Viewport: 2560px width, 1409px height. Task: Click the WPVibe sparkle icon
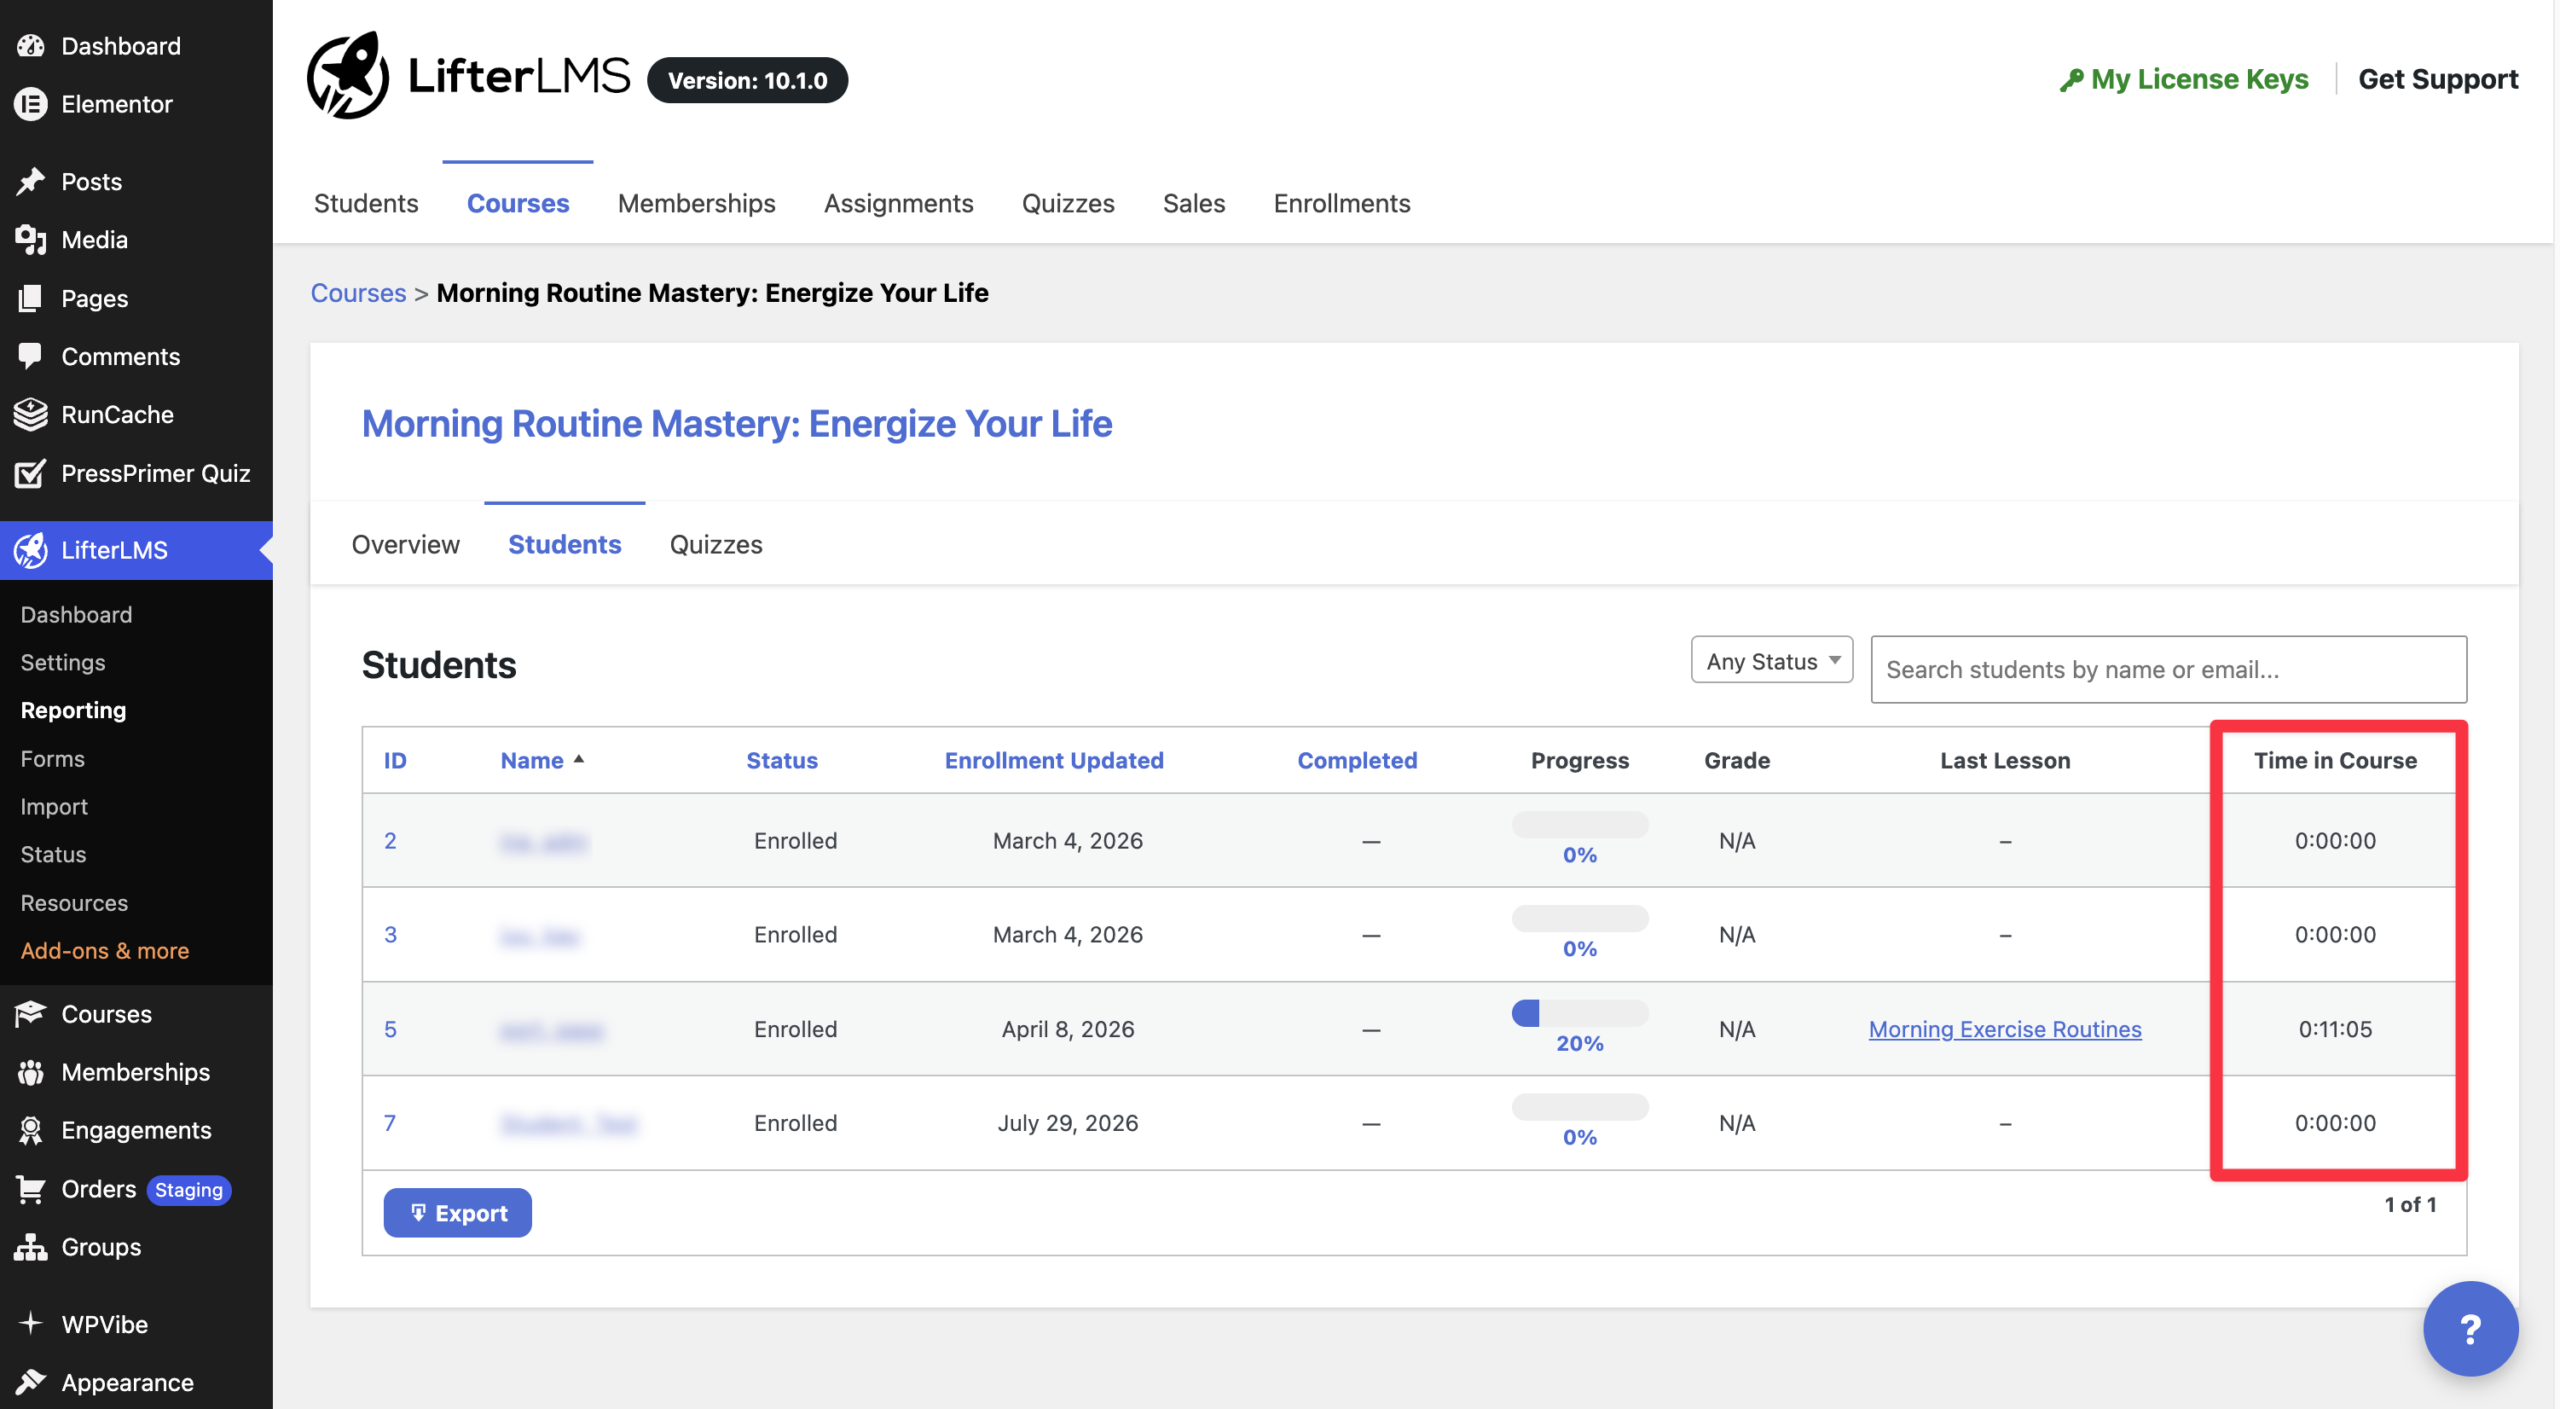tap(31, 1323)
